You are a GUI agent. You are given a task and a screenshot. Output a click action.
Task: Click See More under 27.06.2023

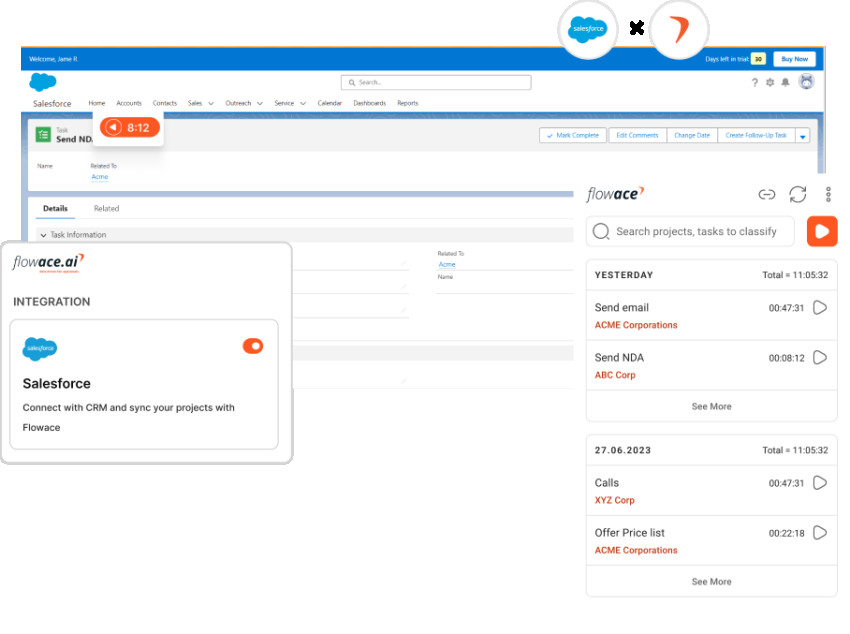click(x=711, y=581)
